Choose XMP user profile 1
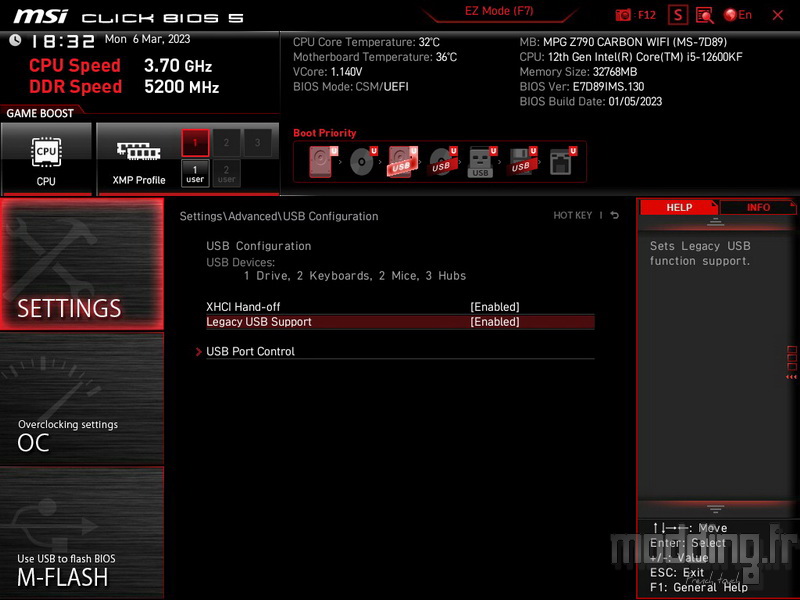 [195, 173]
